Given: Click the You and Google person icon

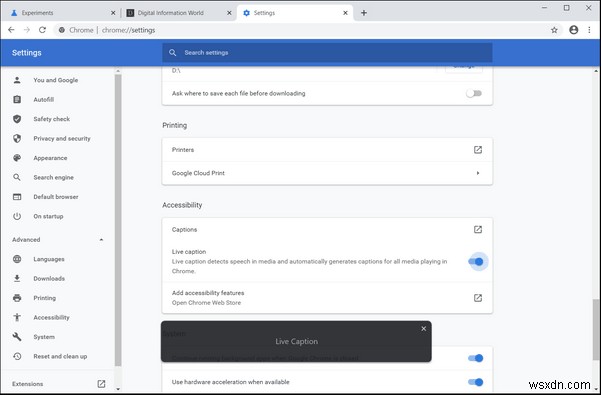Looking at the screenshot, I should point(17,80).
